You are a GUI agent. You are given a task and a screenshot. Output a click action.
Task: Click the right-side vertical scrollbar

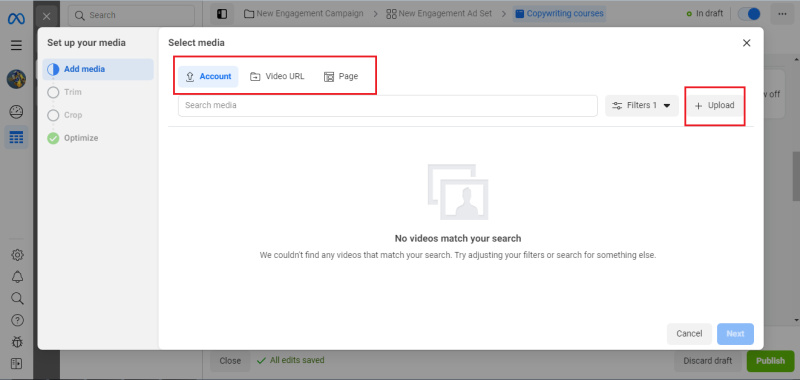796,177
